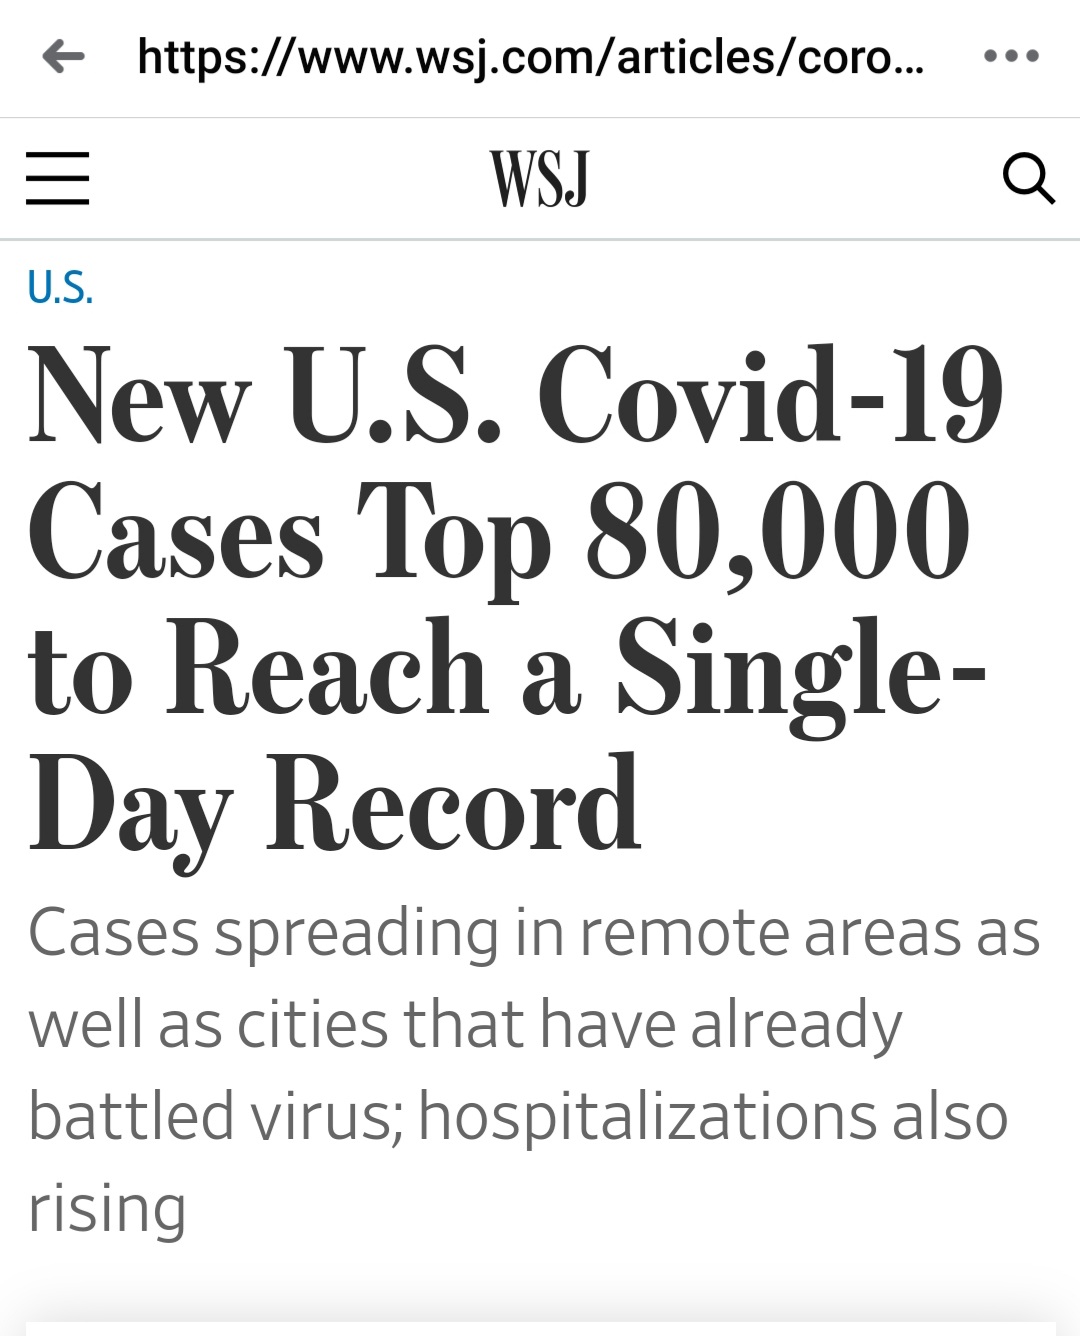
Task: Click 'Covid-19' in the headline
Action: pyautogui.click(x=770, y=395)
